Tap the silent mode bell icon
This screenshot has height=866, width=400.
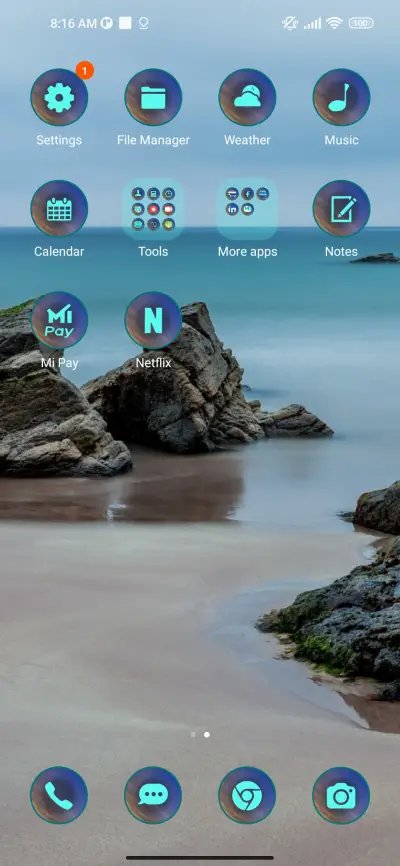tap(290, 23)
